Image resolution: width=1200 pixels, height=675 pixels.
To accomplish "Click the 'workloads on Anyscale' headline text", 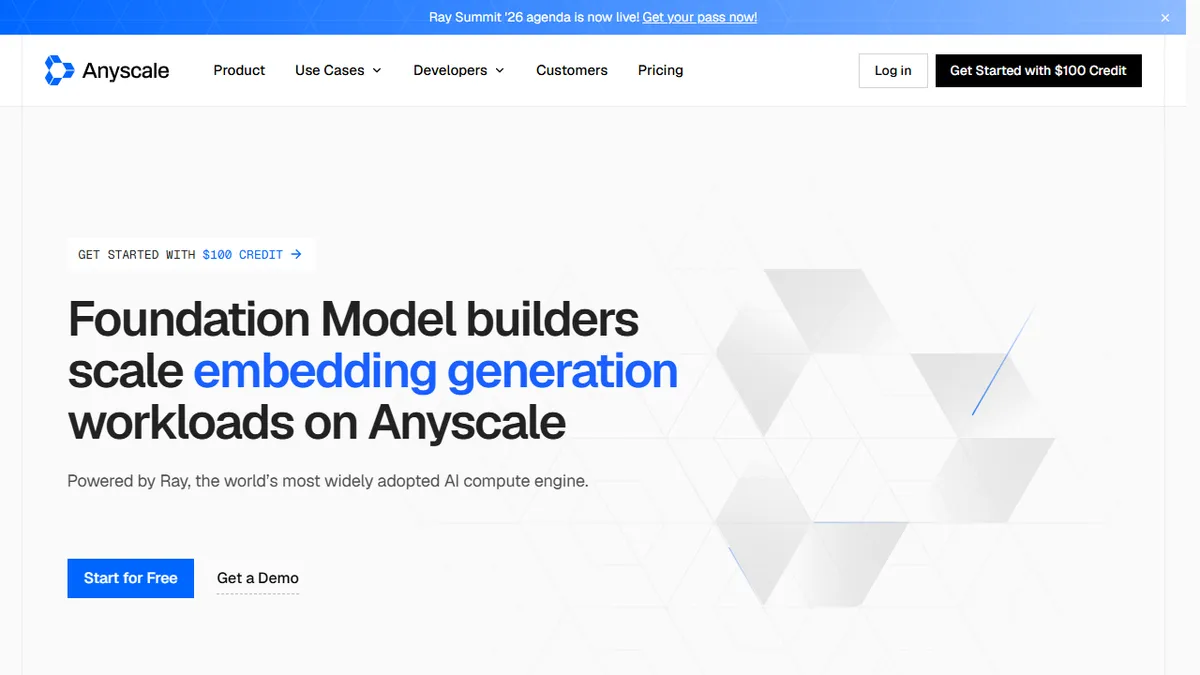I will pyautogui.click(x=317, y=422).
